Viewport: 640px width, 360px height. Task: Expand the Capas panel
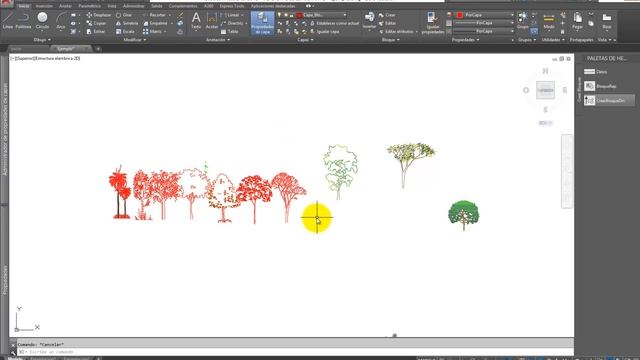click(x=305, y=40)
